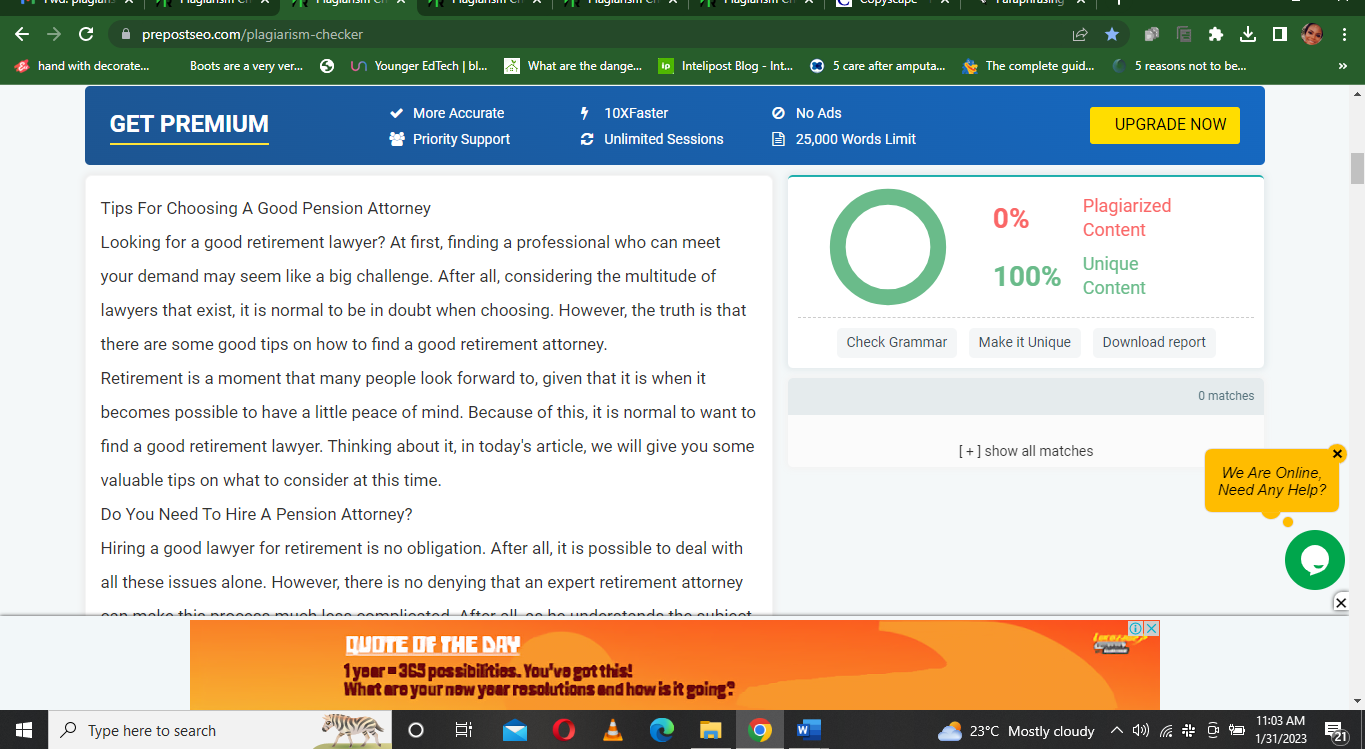The height and width of the screenshot is (749, 1365).
Task: Open Wi-Fi network settings in tray
Action: (1166, 730)
